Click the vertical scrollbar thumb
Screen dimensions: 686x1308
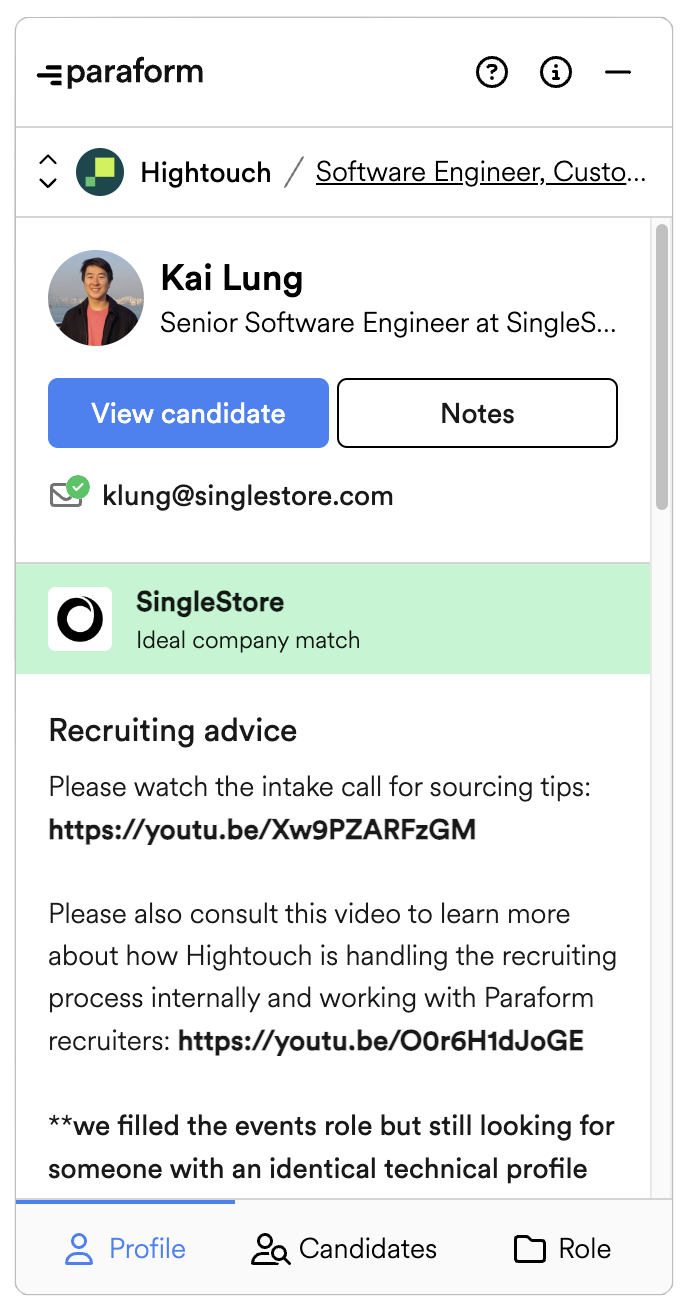pyautogui.click(x=662, y=367)
